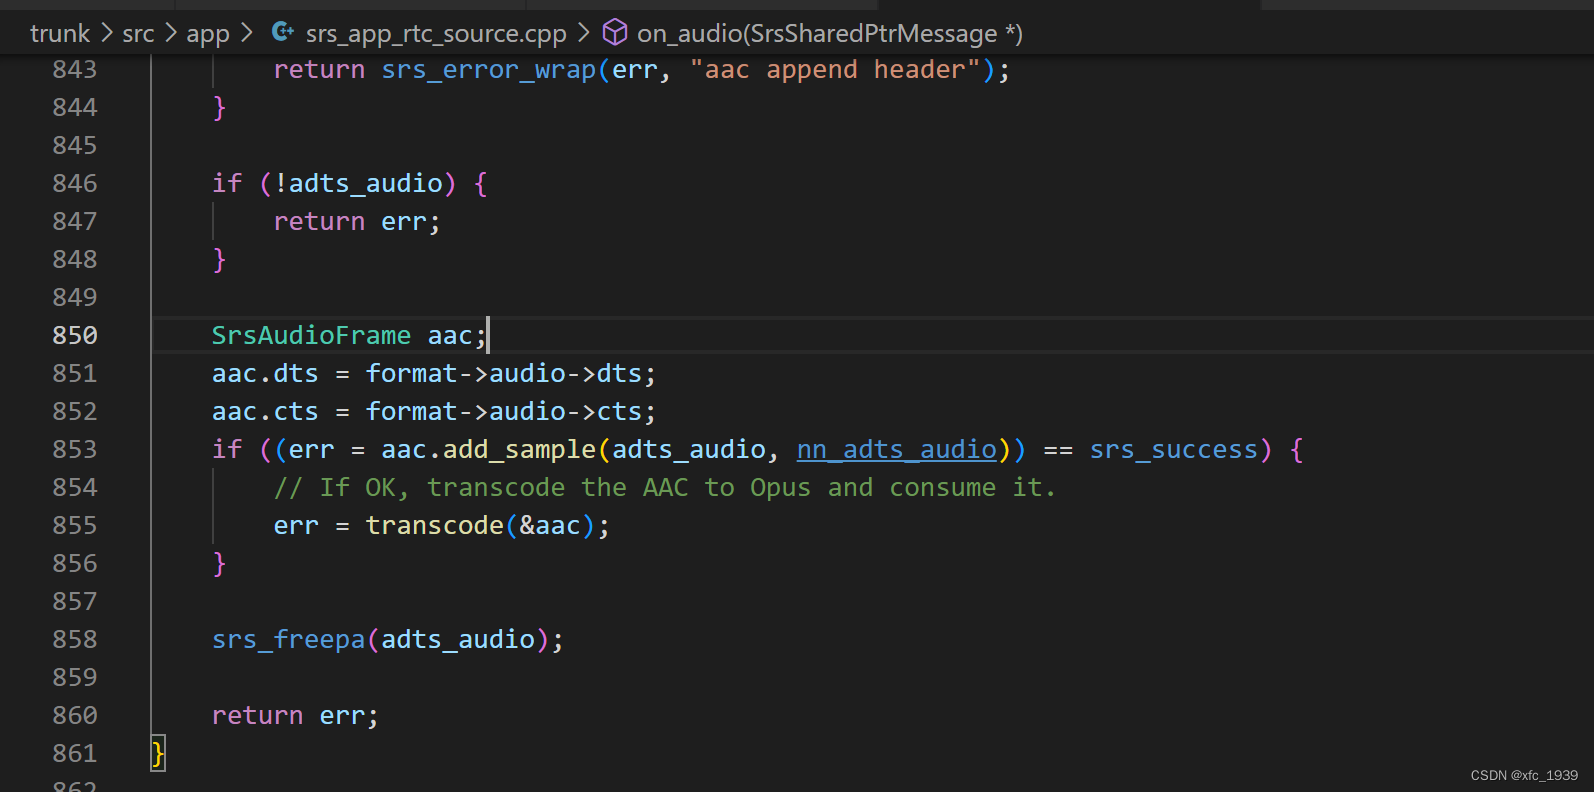Click SrsAudioFrame type name

pos(311,336)
